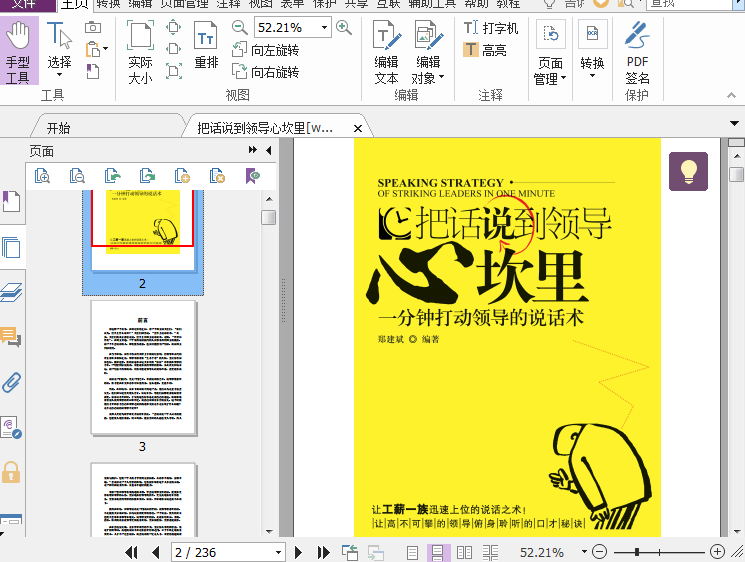Switch to 把话说到领导心坎里 document tab
This screenshot has width=745, height=562.
tap(265, 128)
